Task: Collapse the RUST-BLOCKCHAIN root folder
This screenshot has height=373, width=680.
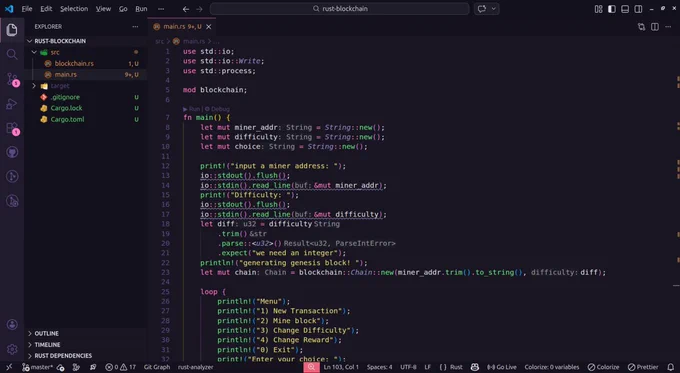Action: (x=29, y=41)
